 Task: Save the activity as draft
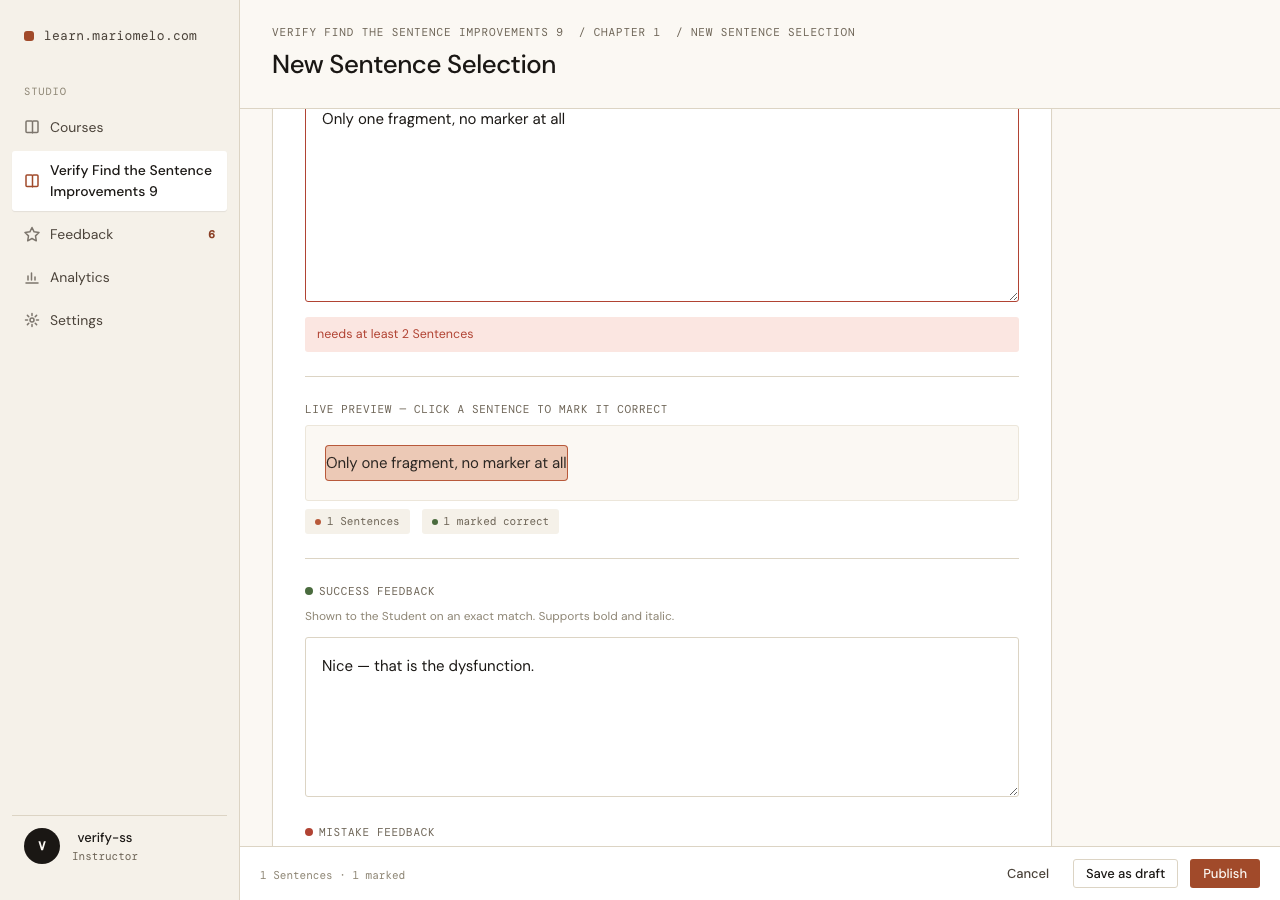(1125, 873)
